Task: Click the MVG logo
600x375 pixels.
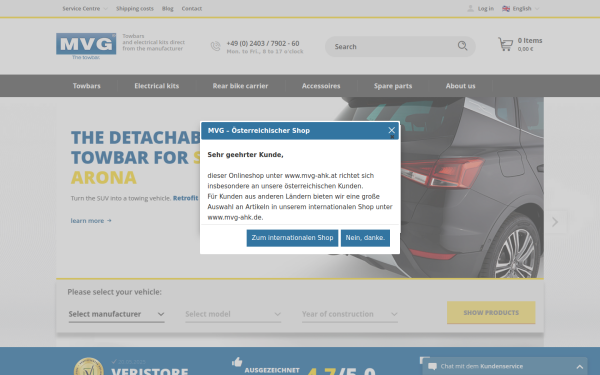Action: [86, 46]
